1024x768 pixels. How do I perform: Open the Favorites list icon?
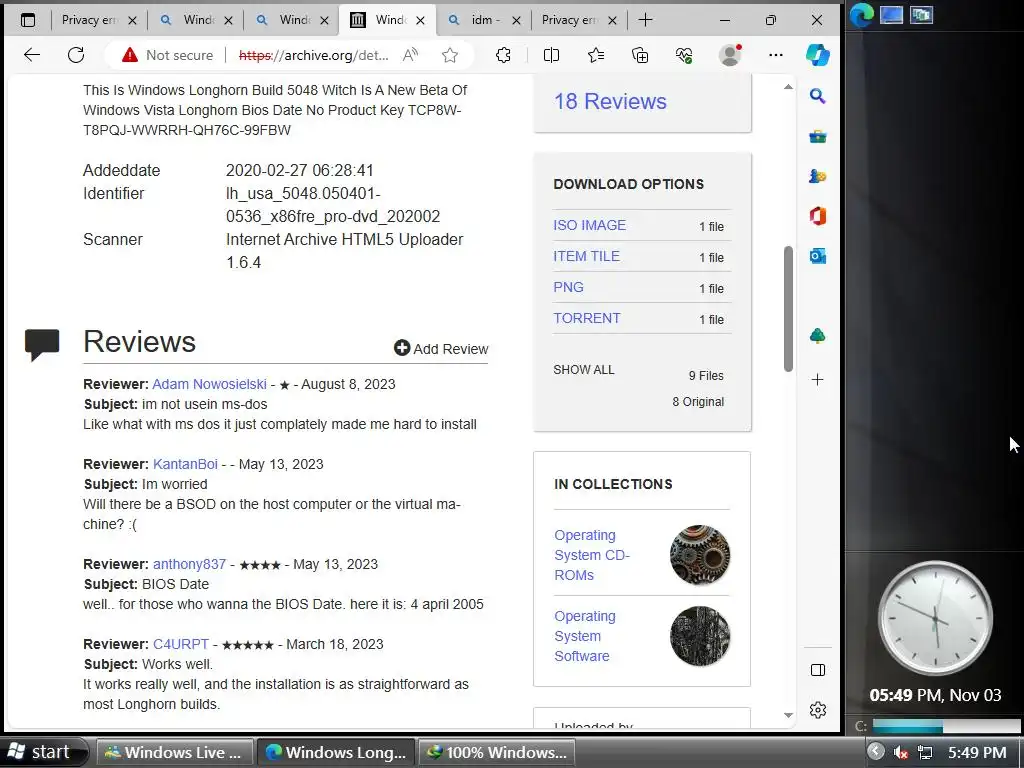(x=596, y=55)
